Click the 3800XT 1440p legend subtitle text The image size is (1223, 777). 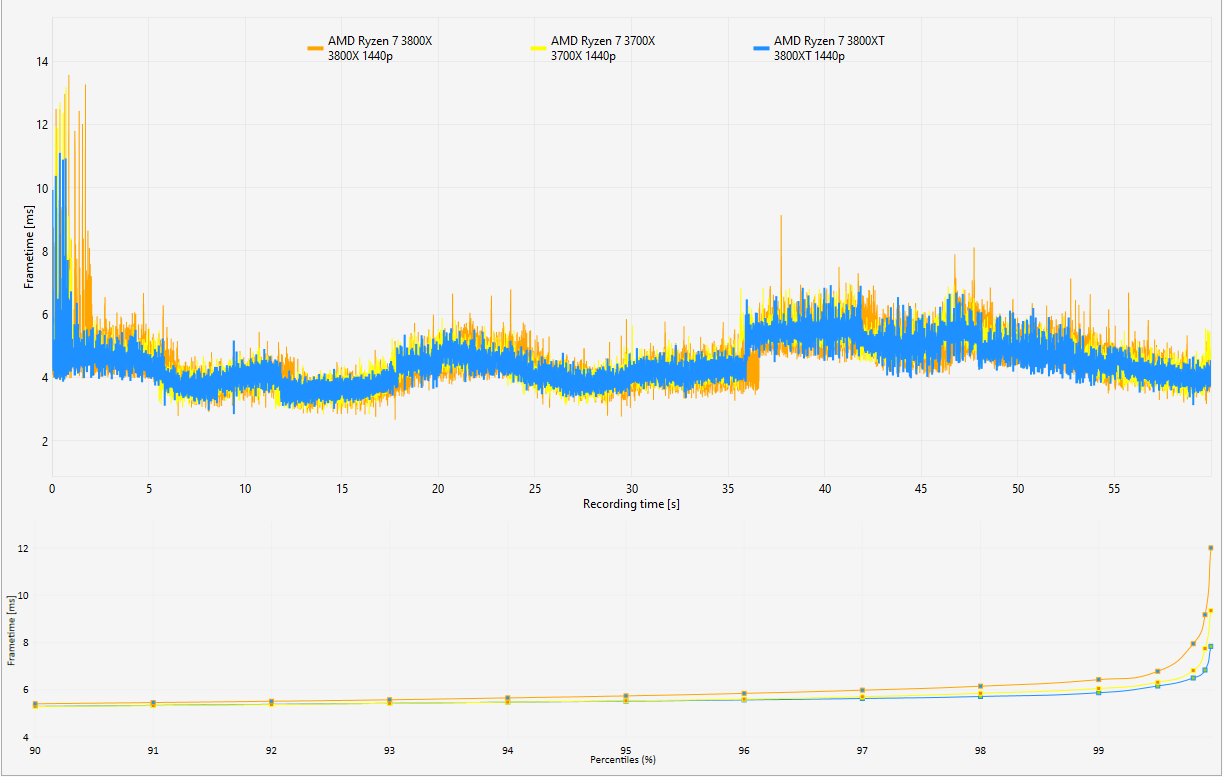coord(809,56)
